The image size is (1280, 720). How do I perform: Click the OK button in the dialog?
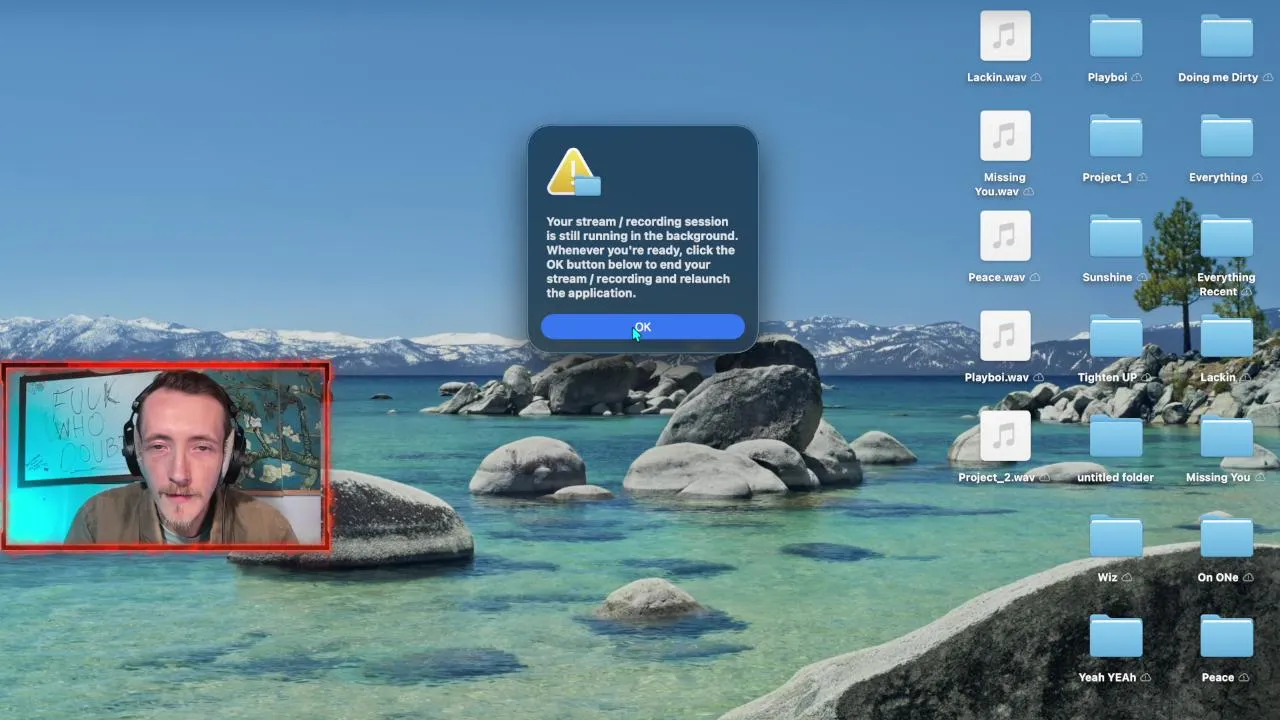tap(643, 327)
